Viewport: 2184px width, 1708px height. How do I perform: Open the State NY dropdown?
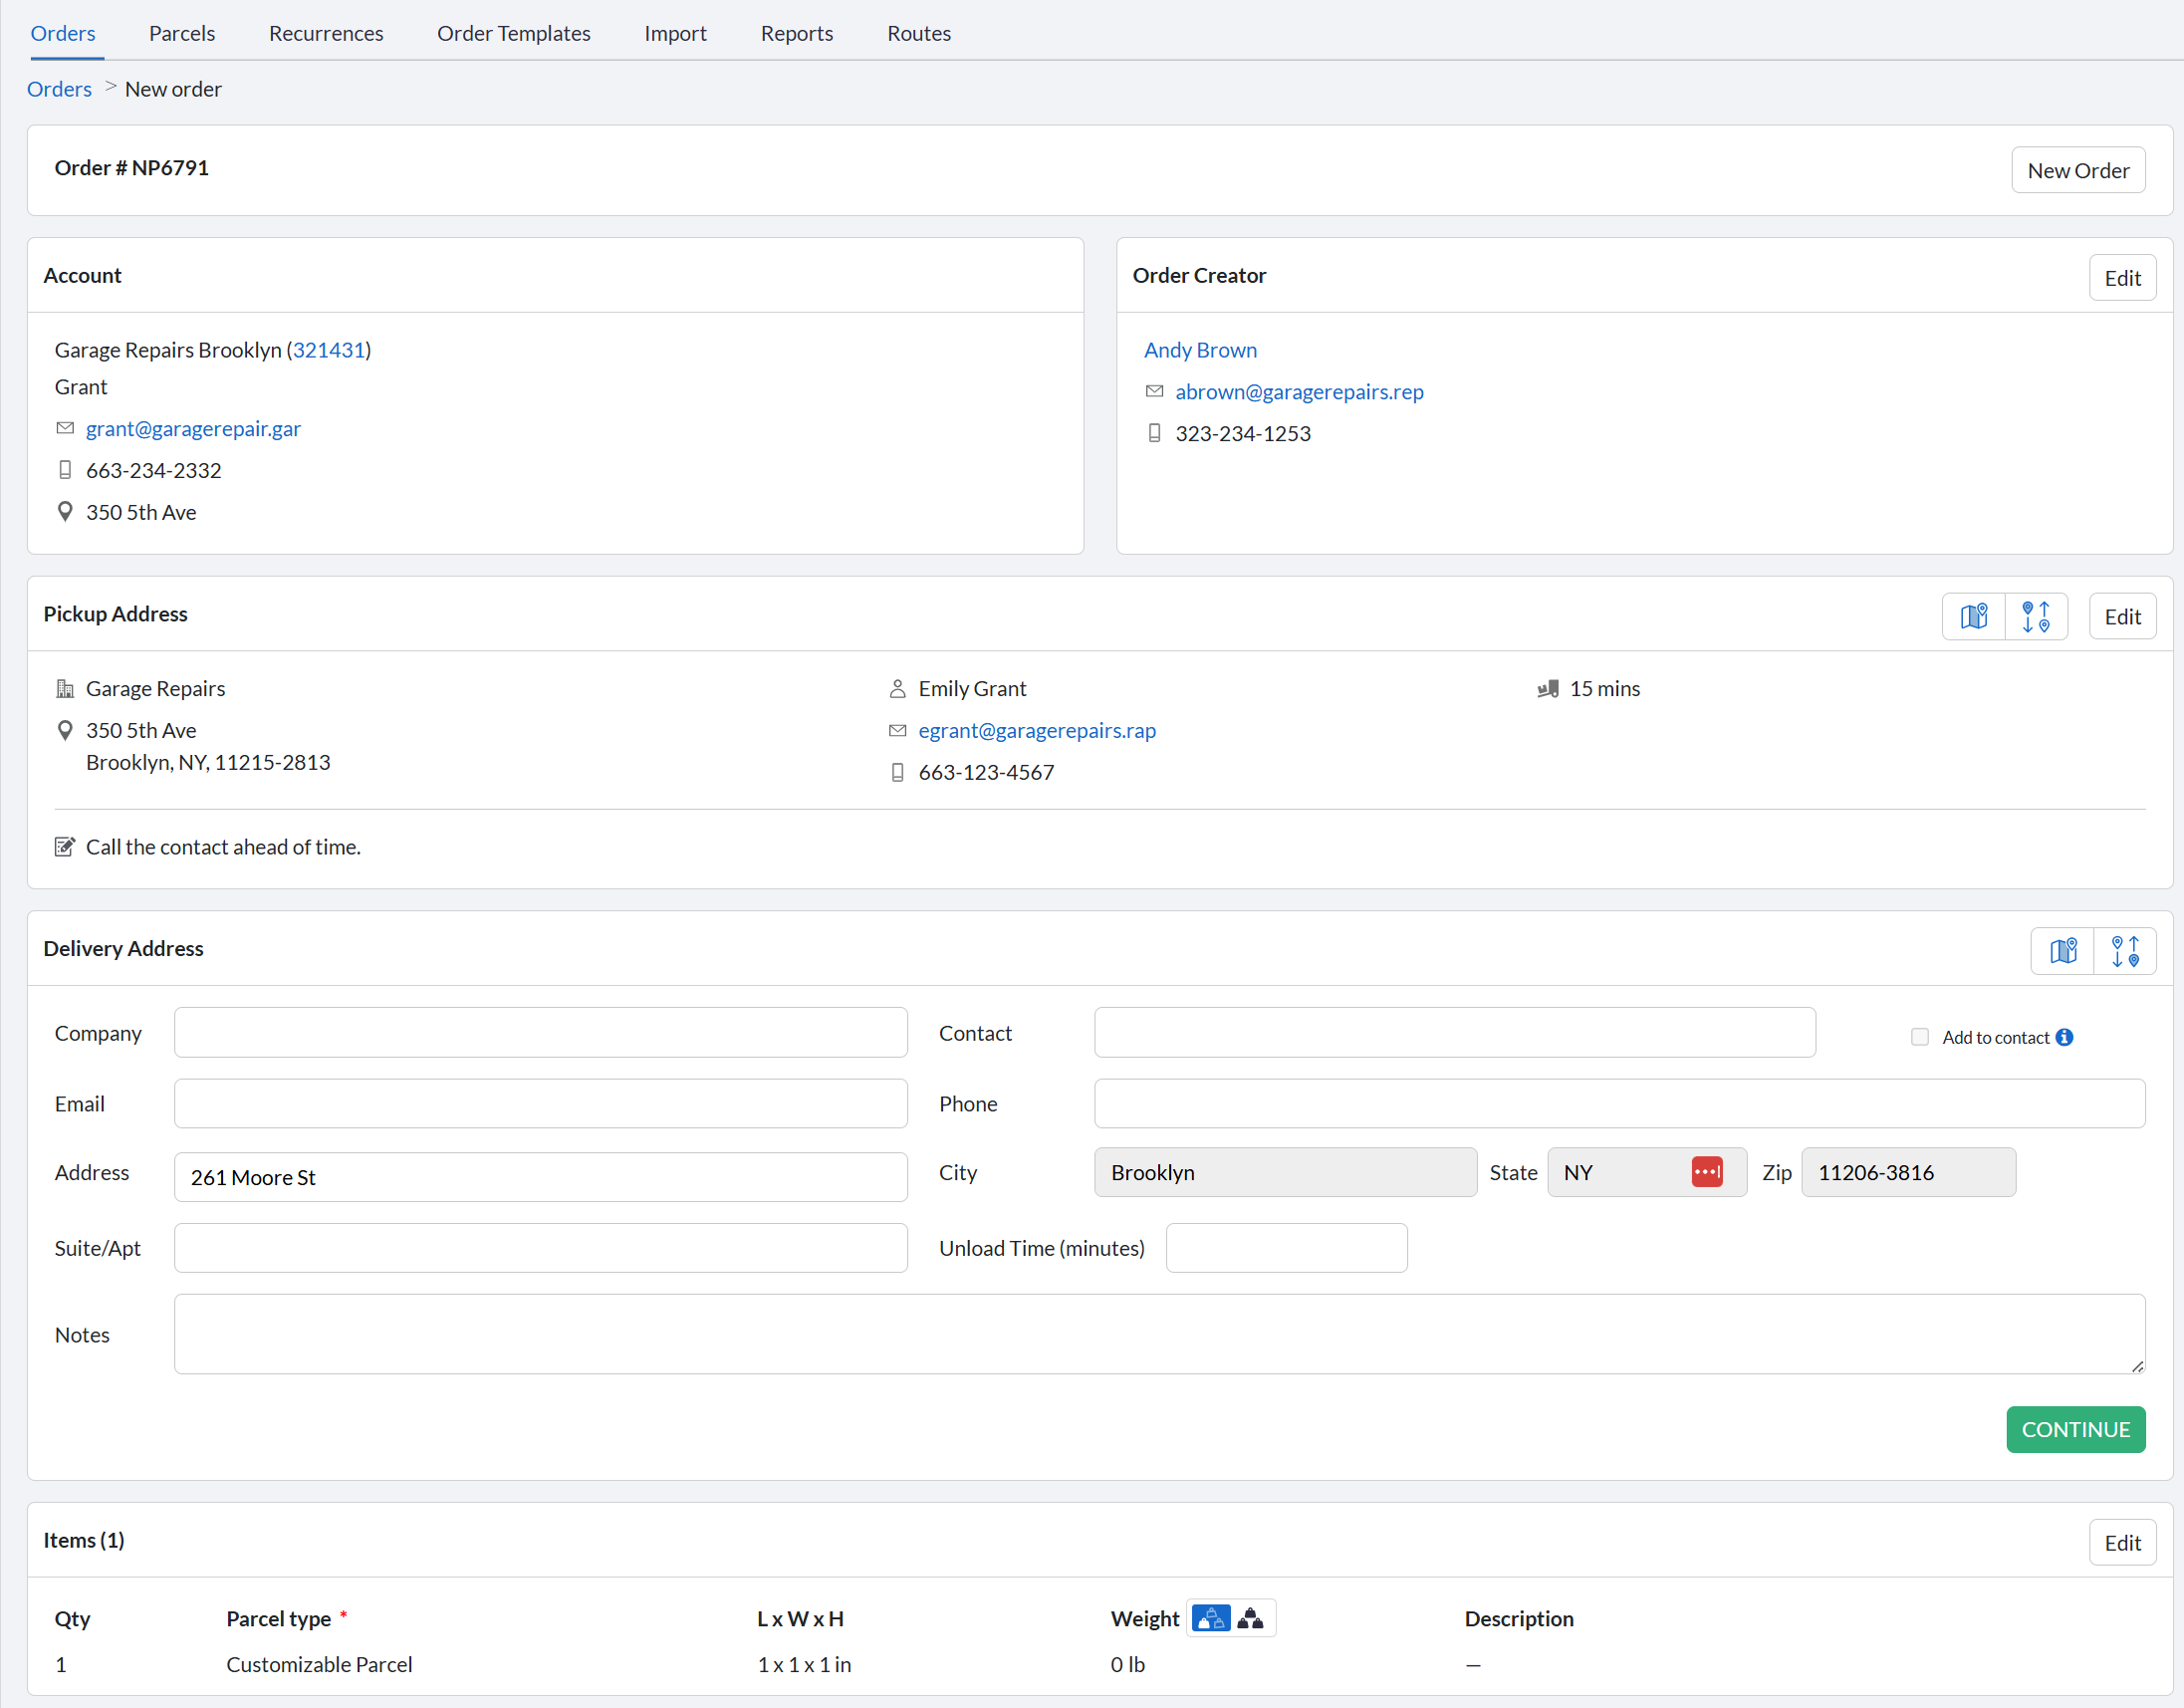pyautogui.click(x=1646, y=1172)
